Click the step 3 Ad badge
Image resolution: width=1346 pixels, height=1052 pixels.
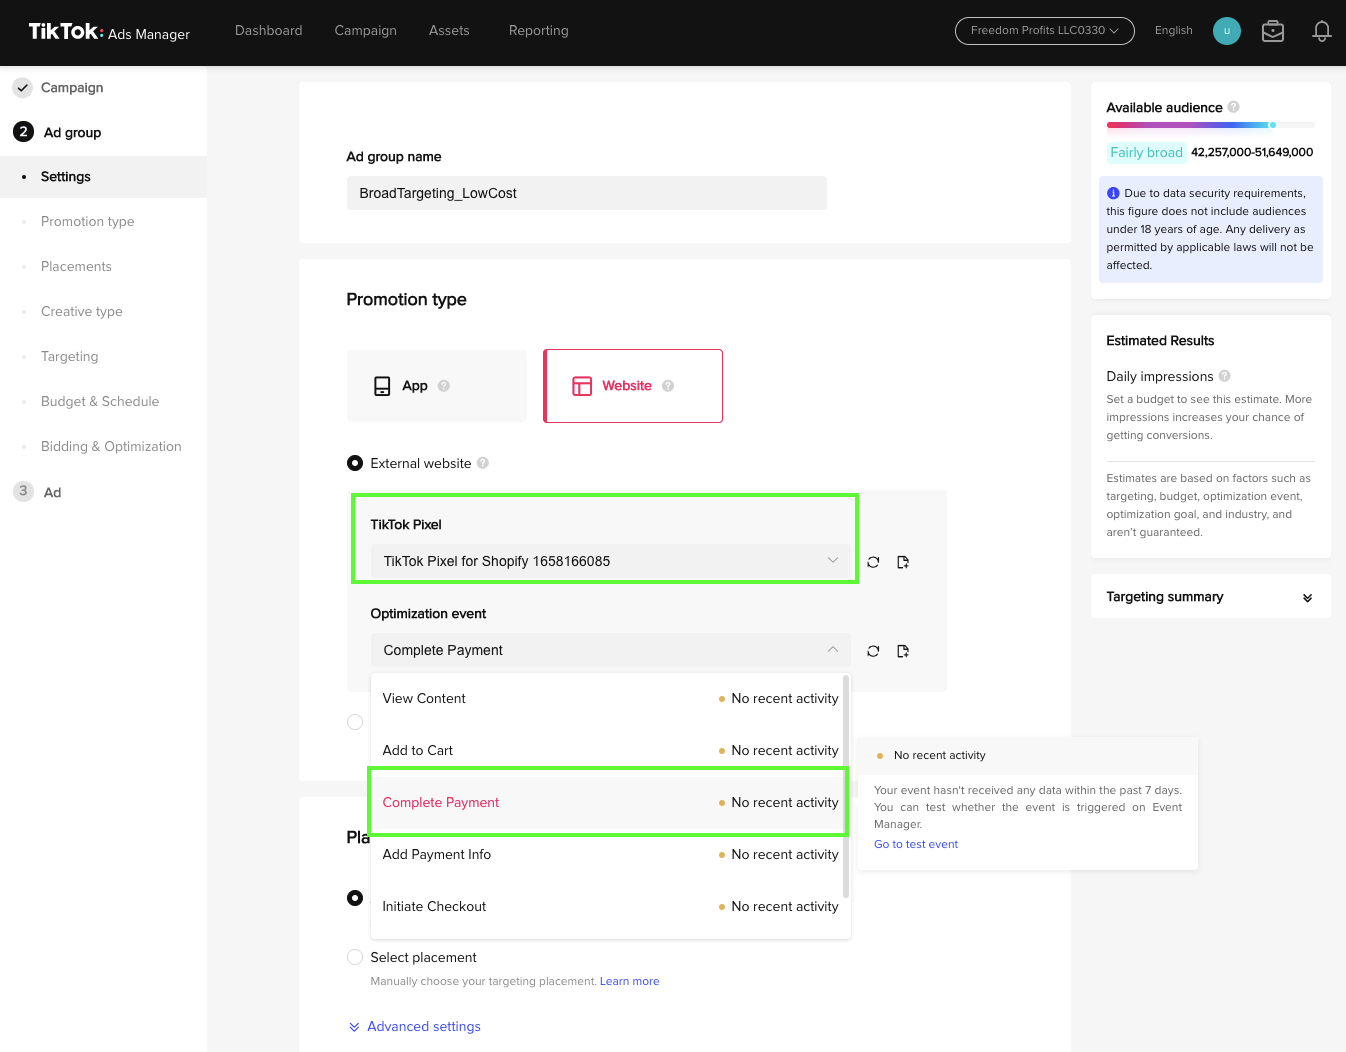click(x=23, y=491)
